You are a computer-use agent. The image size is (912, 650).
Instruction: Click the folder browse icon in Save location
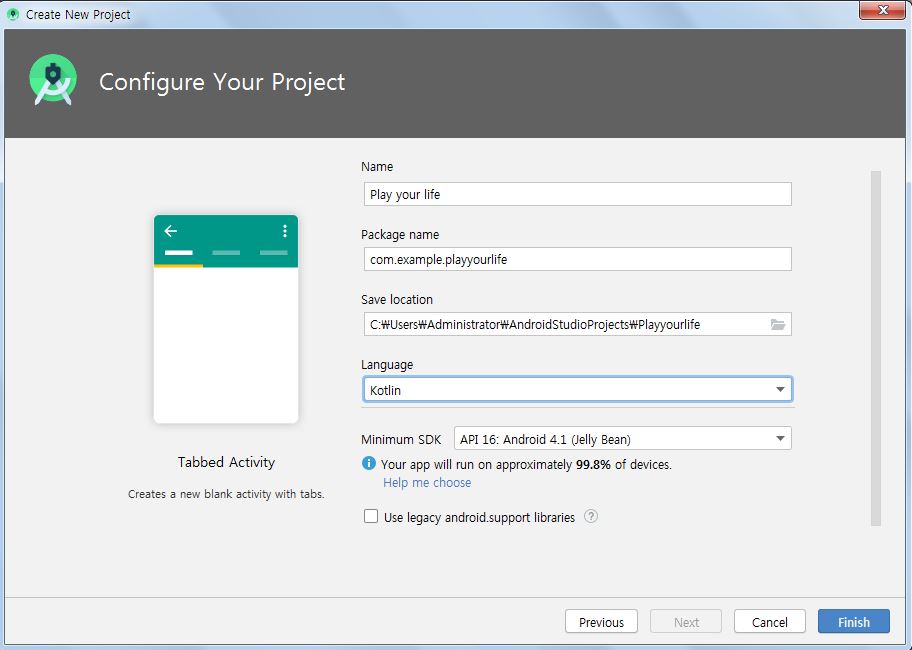(778, 324)
